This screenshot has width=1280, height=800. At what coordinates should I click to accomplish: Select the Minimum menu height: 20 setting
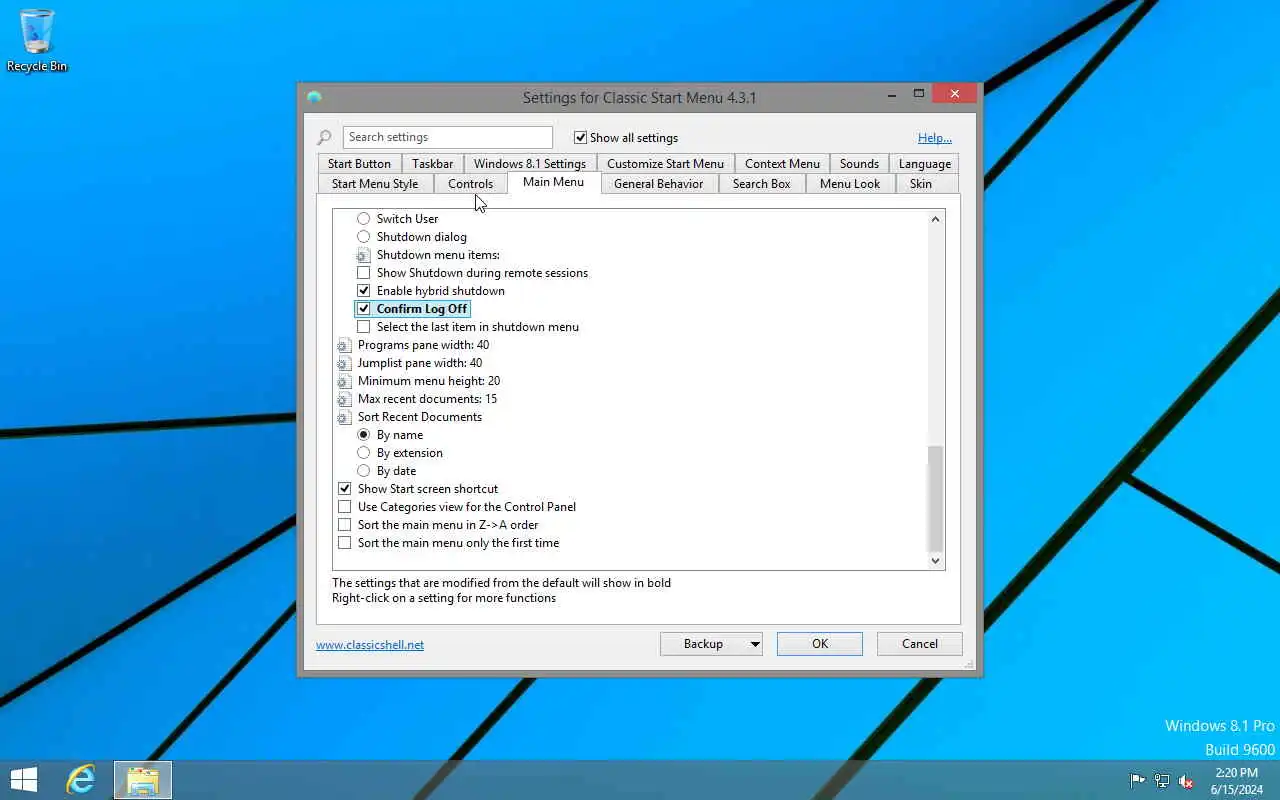429,381
